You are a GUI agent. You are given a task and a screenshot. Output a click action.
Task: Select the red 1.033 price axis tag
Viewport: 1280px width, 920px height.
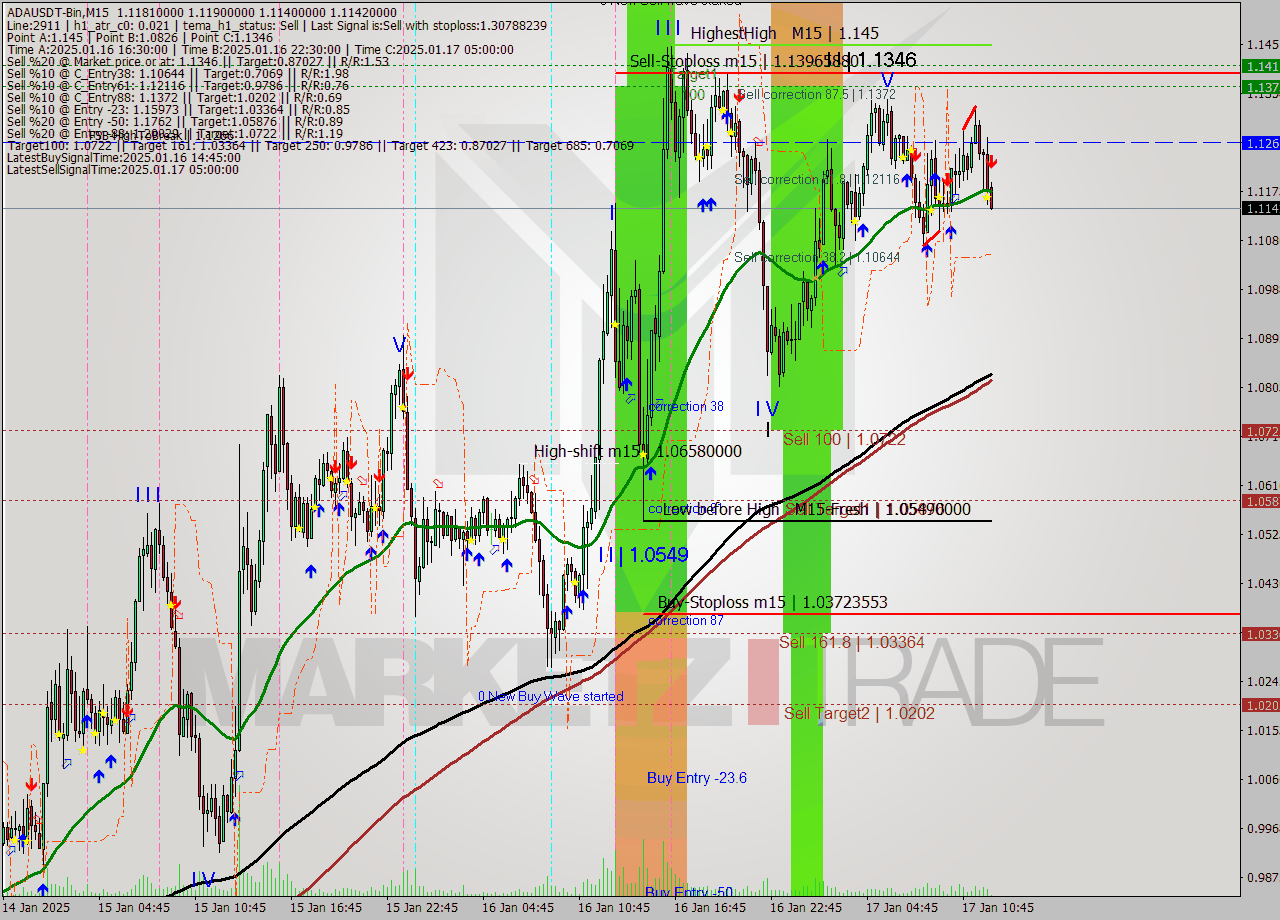pos(1260,634)
